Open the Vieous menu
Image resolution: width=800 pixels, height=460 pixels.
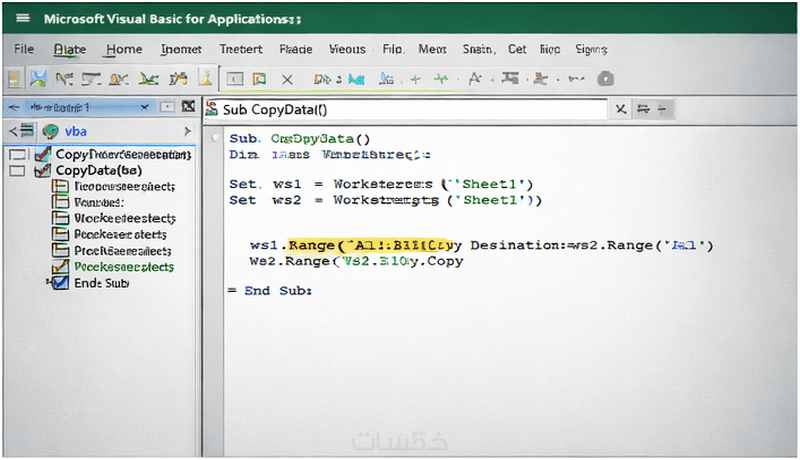point(347,49)
